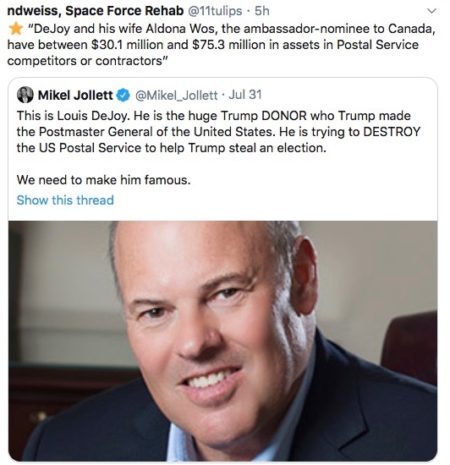
Task: Click the gold star emoji in tweet
Action: pos(15,29)
